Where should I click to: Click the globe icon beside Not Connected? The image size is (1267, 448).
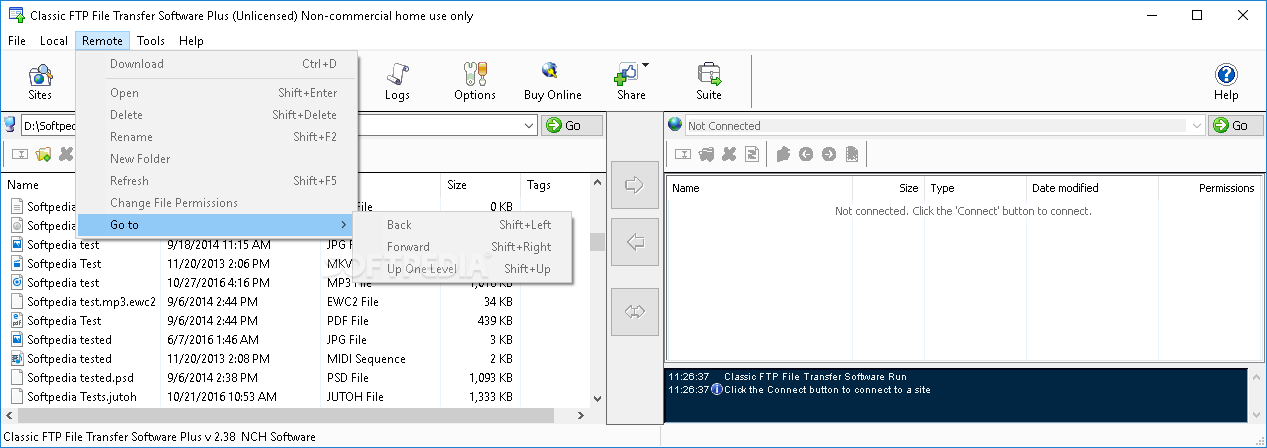[x=675, y=125]
